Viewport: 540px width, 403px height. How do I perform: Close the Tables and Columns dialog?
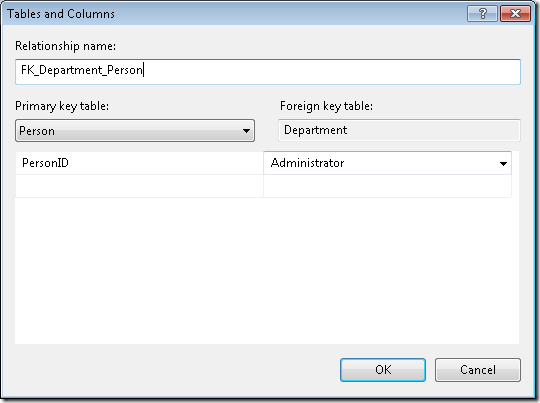(x=515, y=14)
